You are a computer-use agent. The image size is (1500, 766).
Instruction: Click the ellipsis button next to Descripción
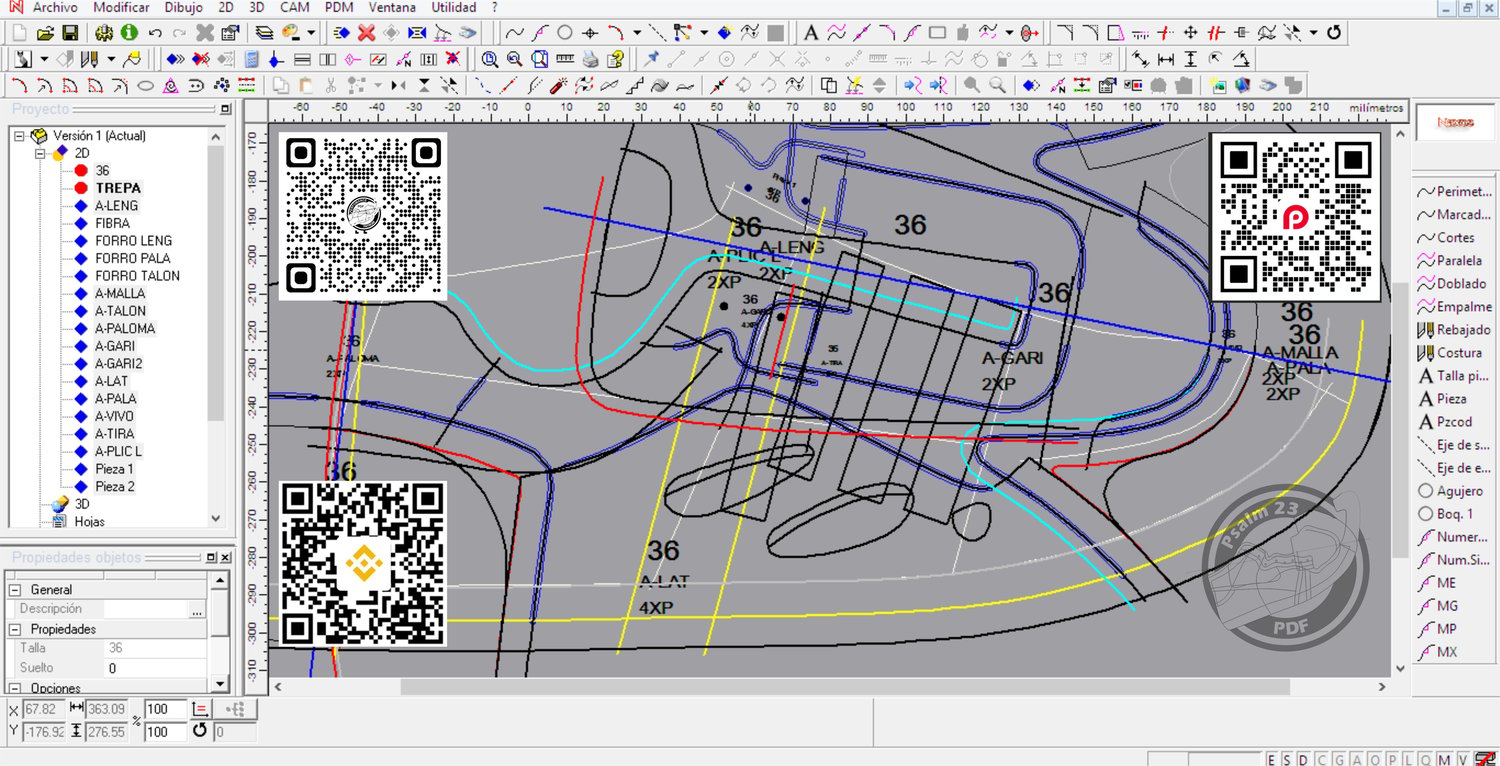click(x=197, y=609)
